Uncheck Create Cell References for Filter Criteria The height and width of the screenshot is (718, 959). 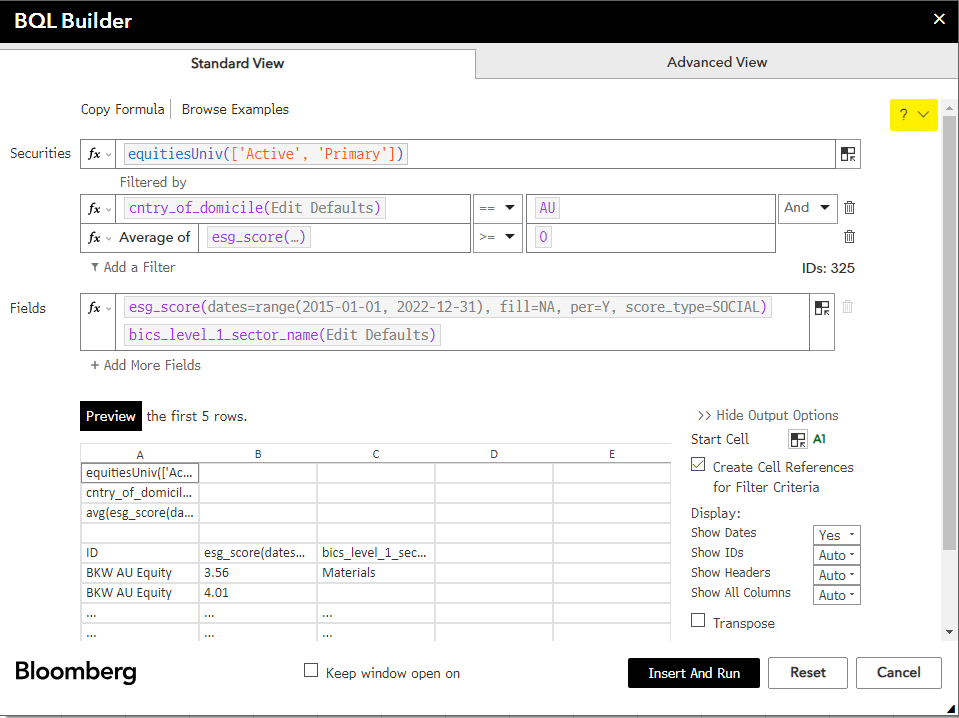697,466
